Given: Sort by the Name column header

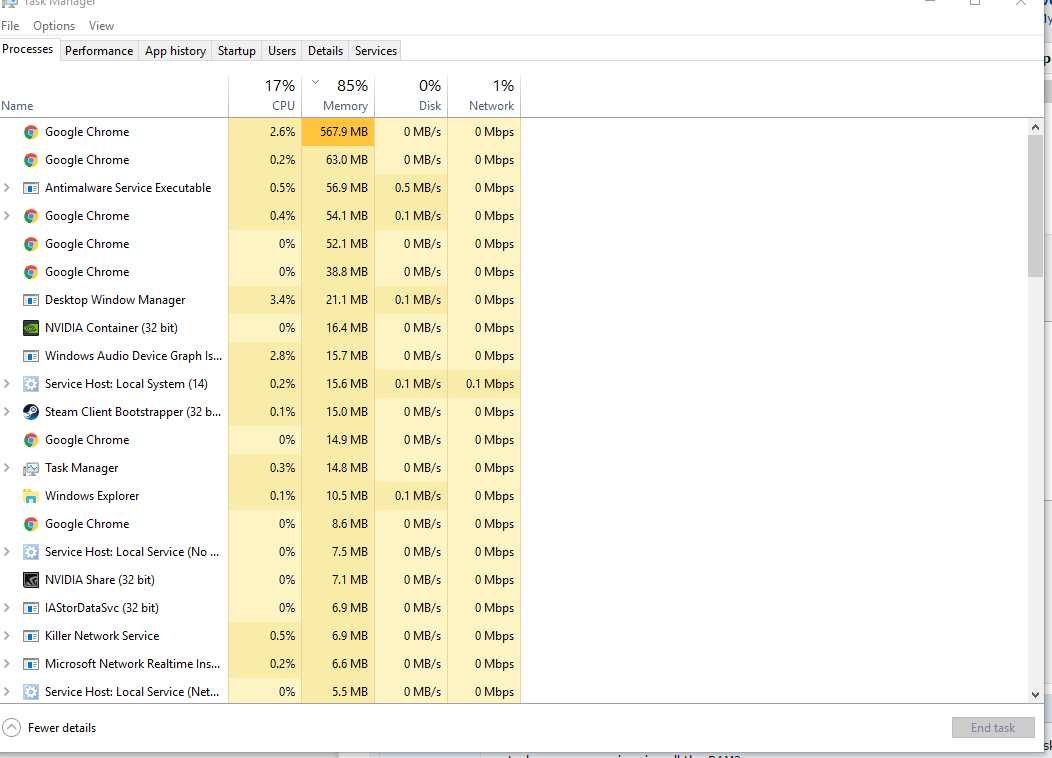Looking at the screenshot, I should coord(114,97).
